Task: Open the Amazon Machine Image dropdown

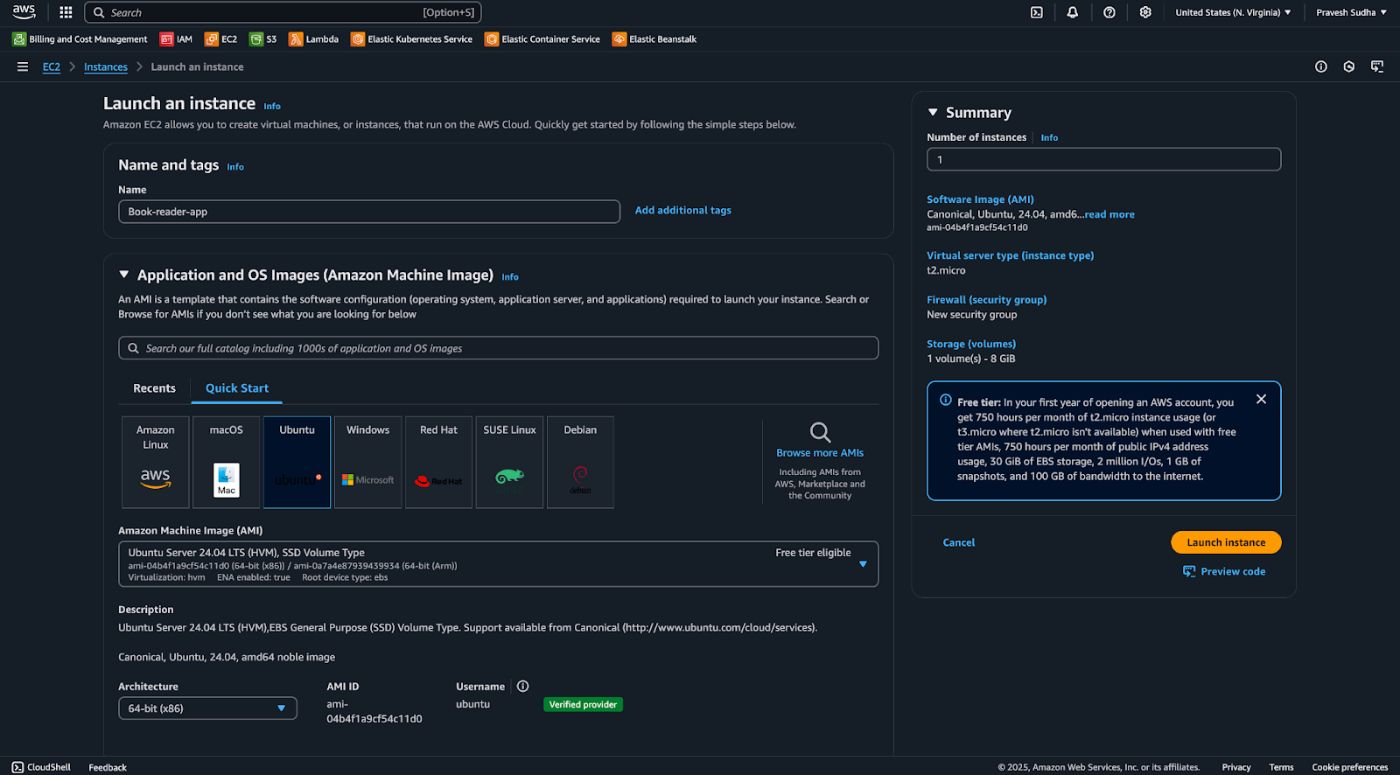Action: point(498,564)
